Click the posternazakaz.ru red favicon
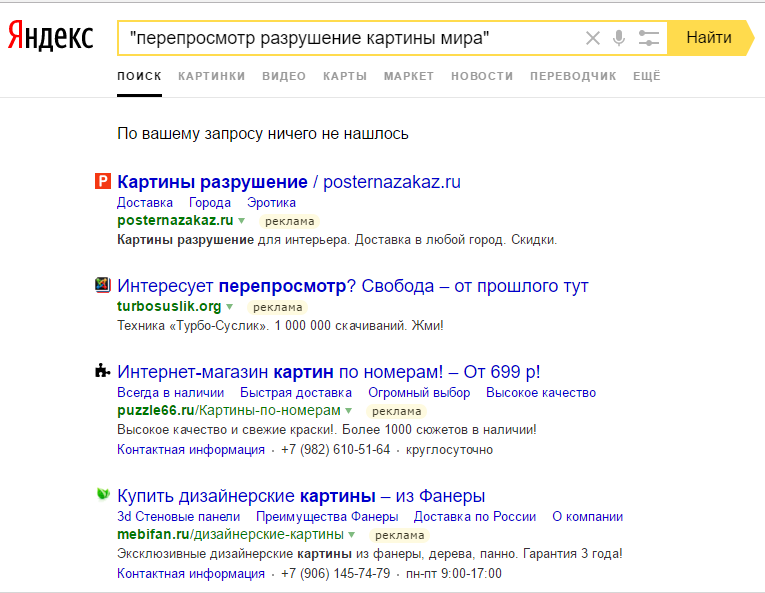The width and height of the screenshot is (765, 593). (x=102, y=182)
